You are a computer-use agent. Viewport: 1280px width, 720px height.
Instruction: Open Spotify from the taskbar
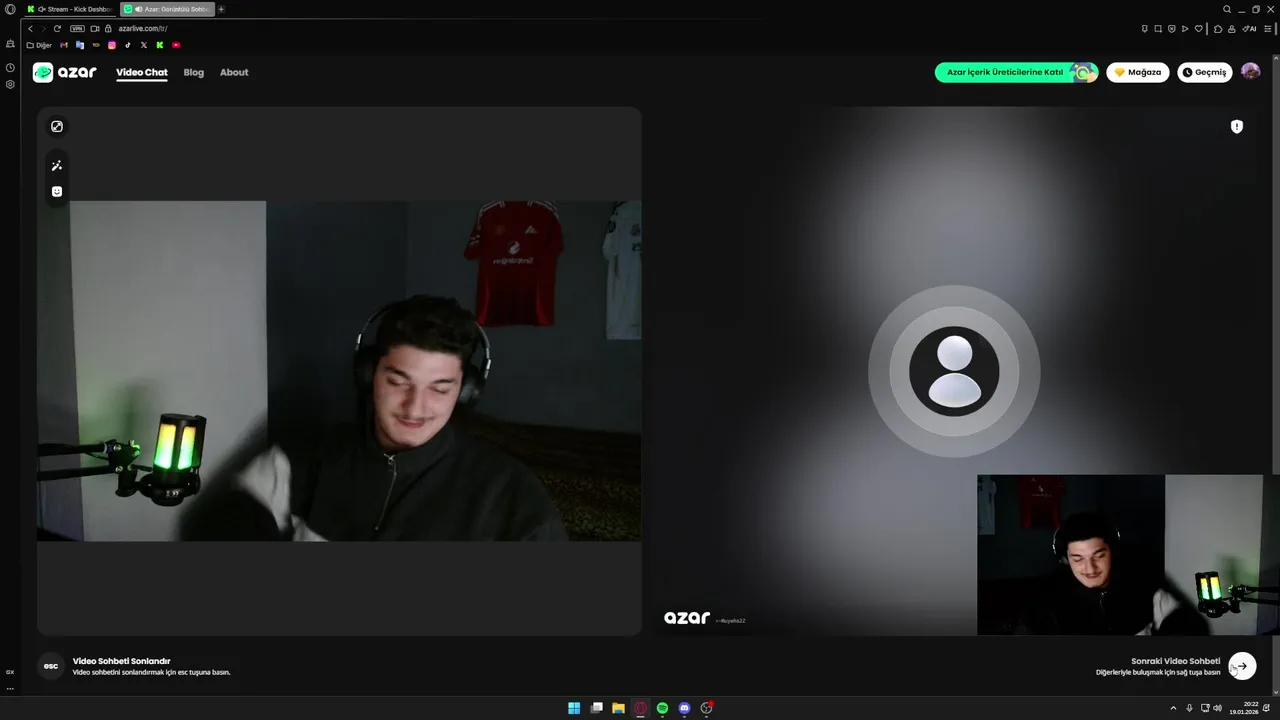pos(662,708)
